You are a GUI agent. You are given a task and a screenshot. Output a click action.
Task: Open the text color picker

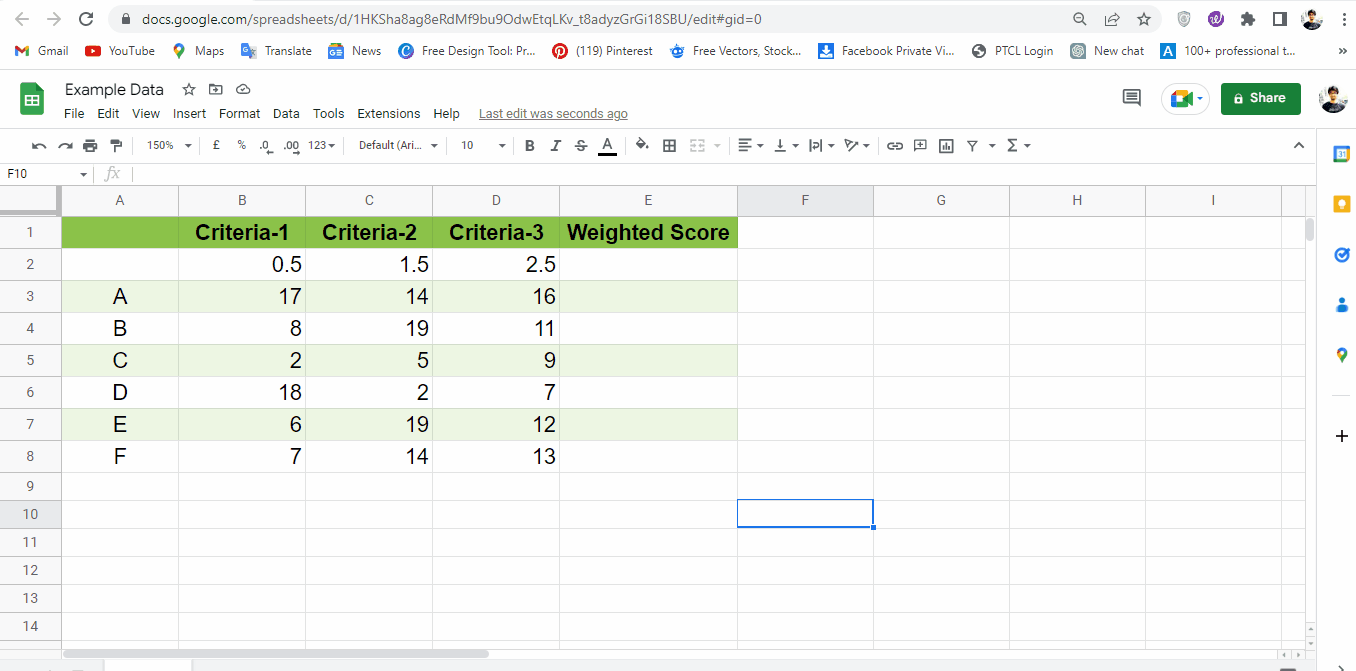(x=606, y=145)
